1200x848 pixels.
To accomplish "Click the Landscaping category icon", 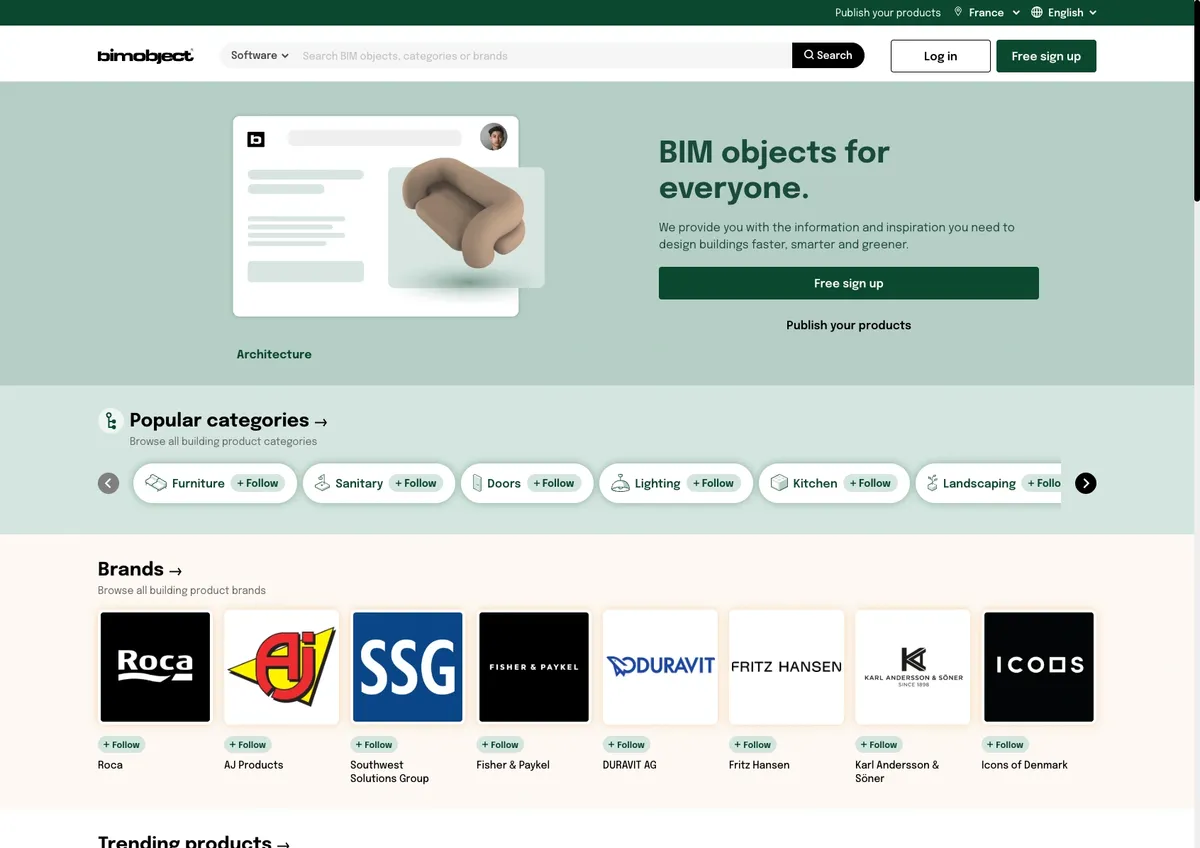I will coord(932,483).
